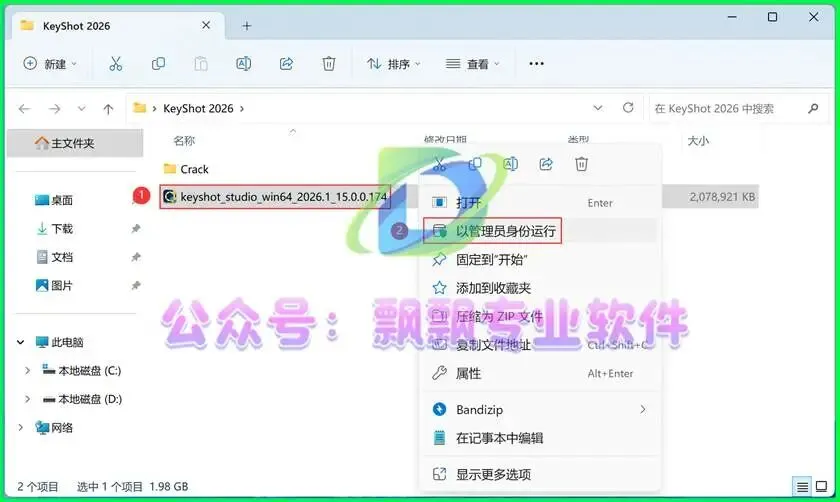The width and height of the screenshot is (840, 502).
Task: Sort by 名称 column header
Action: 184,140
